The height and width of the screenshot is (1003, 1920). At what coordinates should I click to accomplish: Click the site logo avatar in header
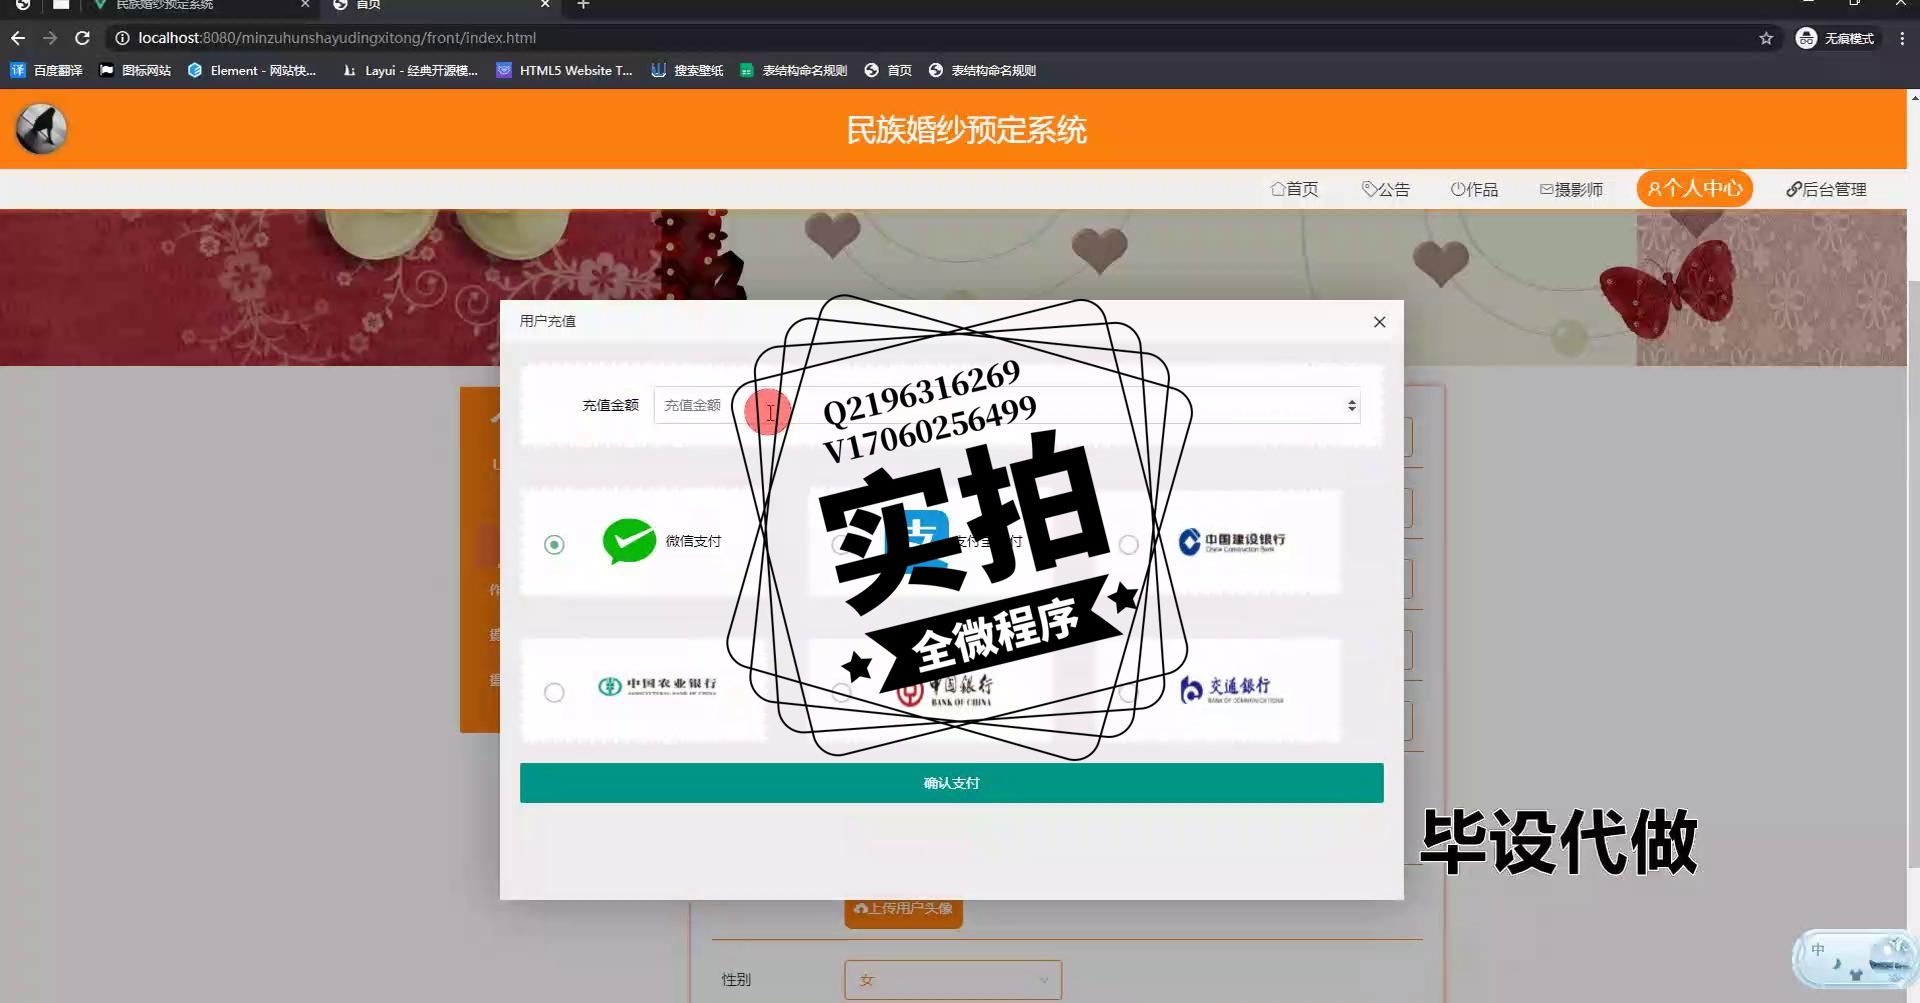click(x=41, y=129)
